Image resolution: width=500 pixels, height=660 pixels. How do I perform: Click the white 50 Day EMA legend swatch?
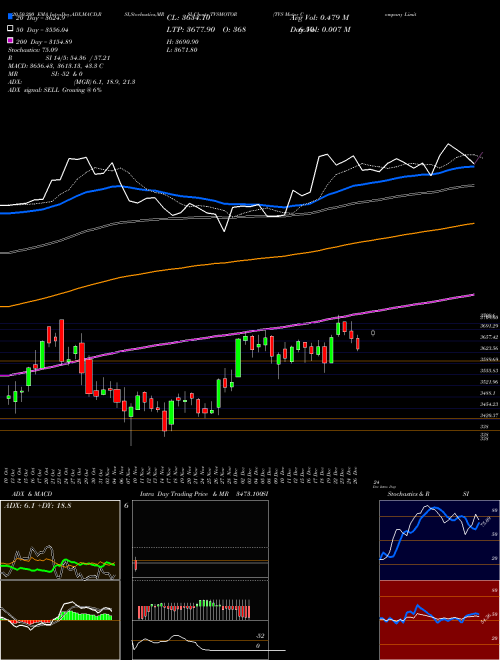pyautogui.click(x=10, y=29)
